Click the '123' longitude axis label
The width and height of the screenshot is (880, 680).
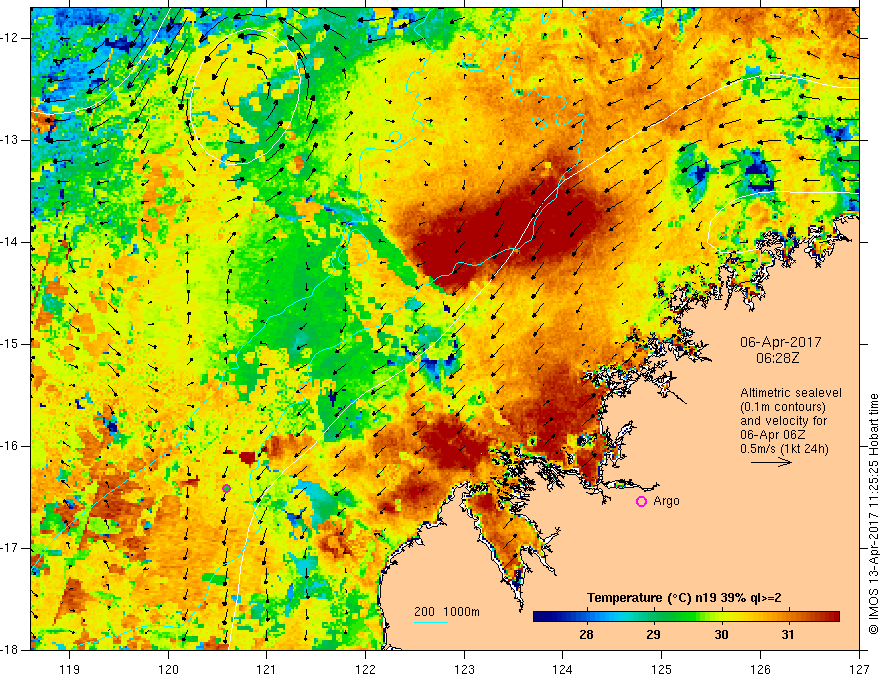[x=464, y=669]
